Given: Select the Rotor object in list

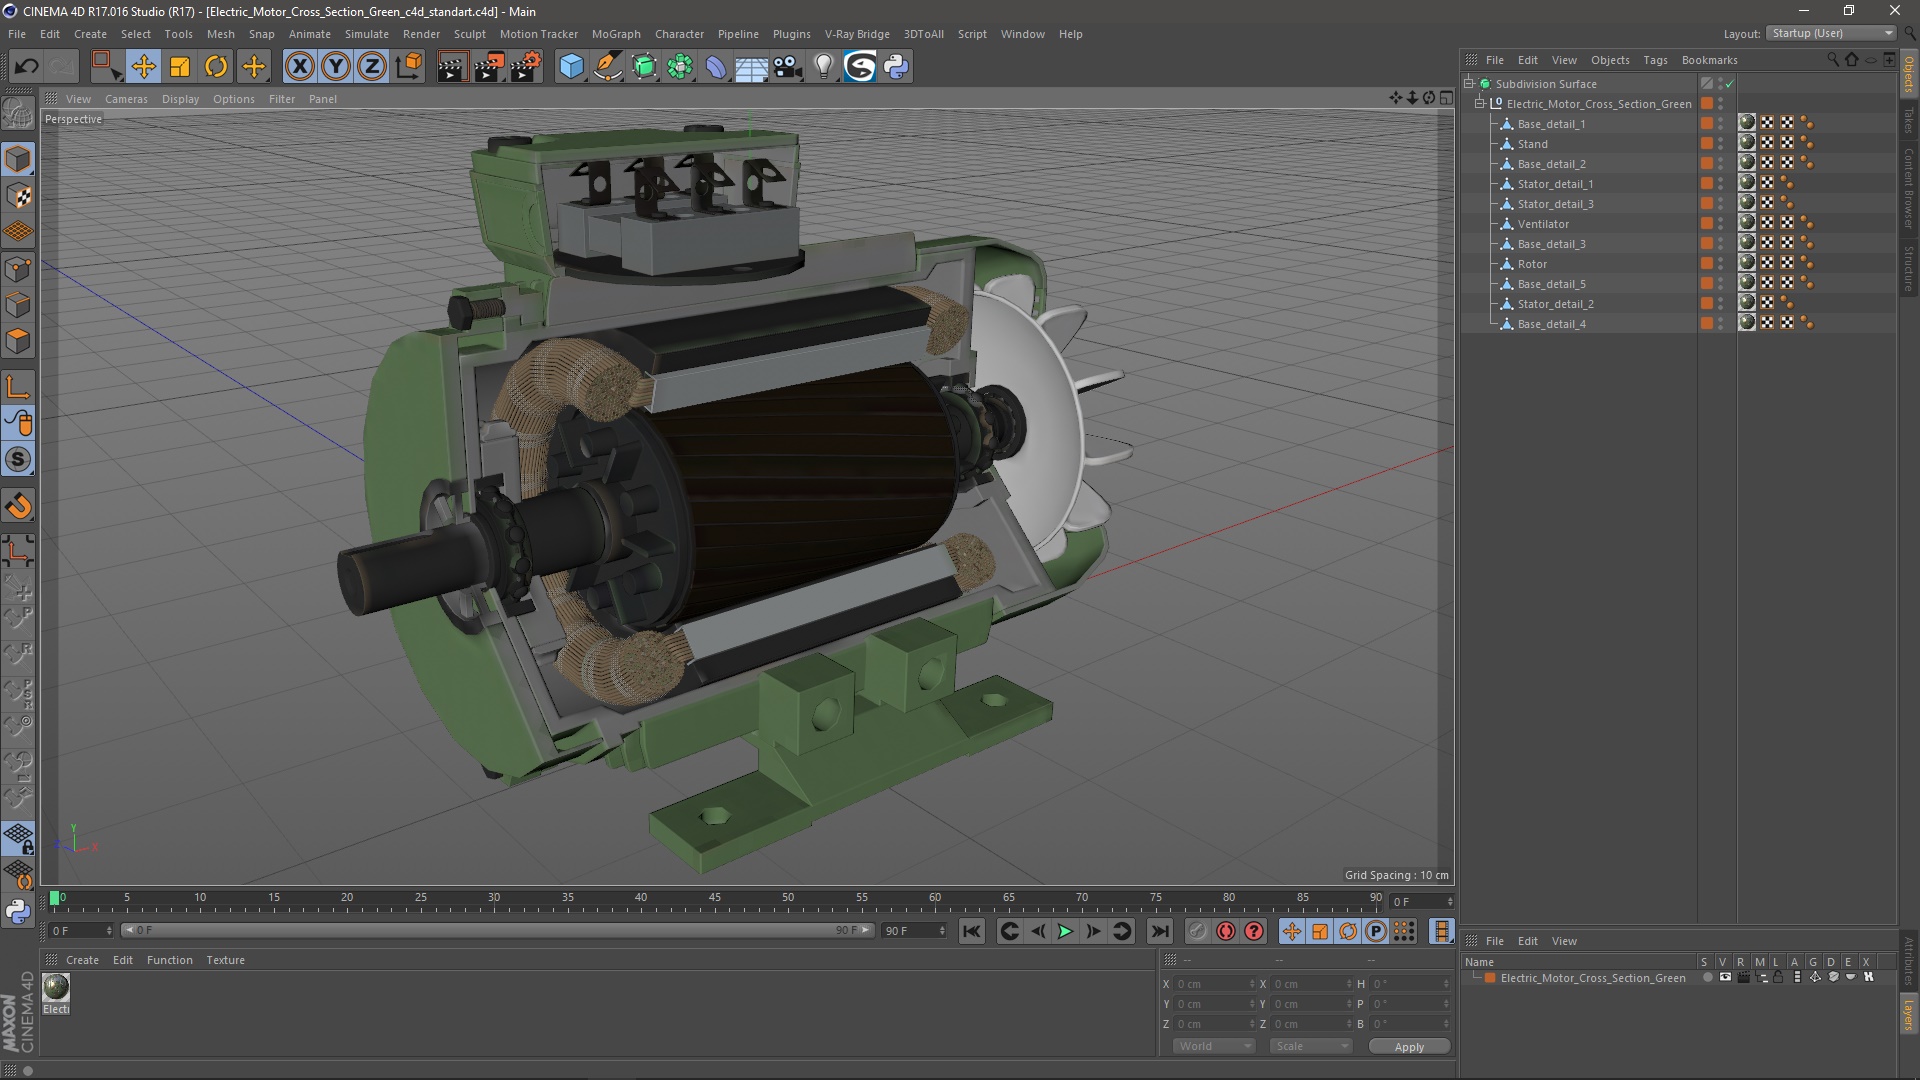Looking at the screenshot, I should point(1532,264).
